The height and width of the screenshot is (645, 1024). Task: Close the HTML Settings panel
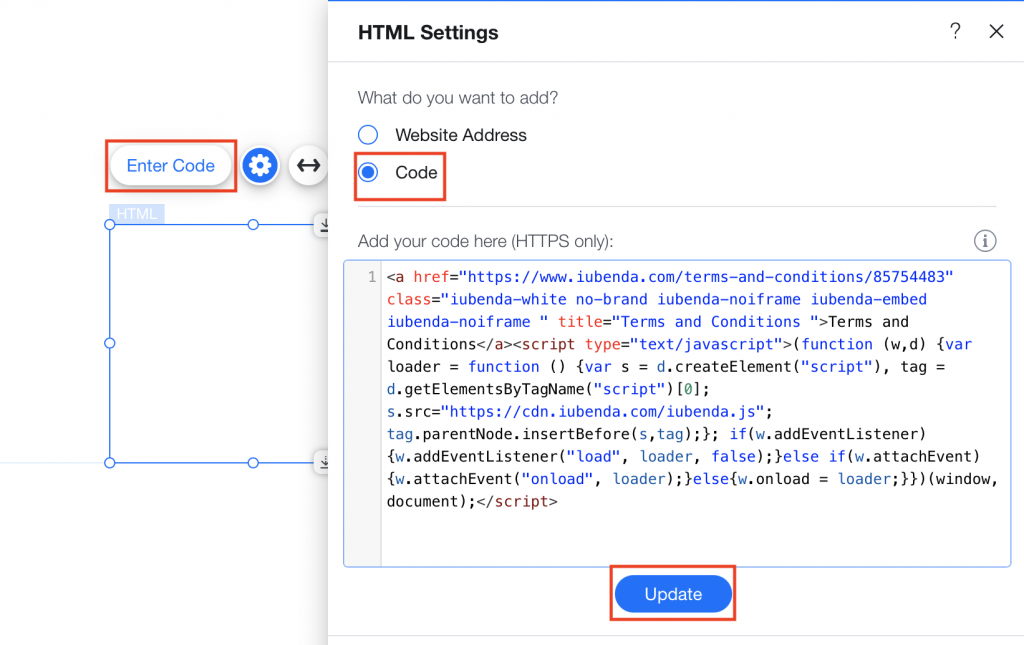(x=996, y=31)
